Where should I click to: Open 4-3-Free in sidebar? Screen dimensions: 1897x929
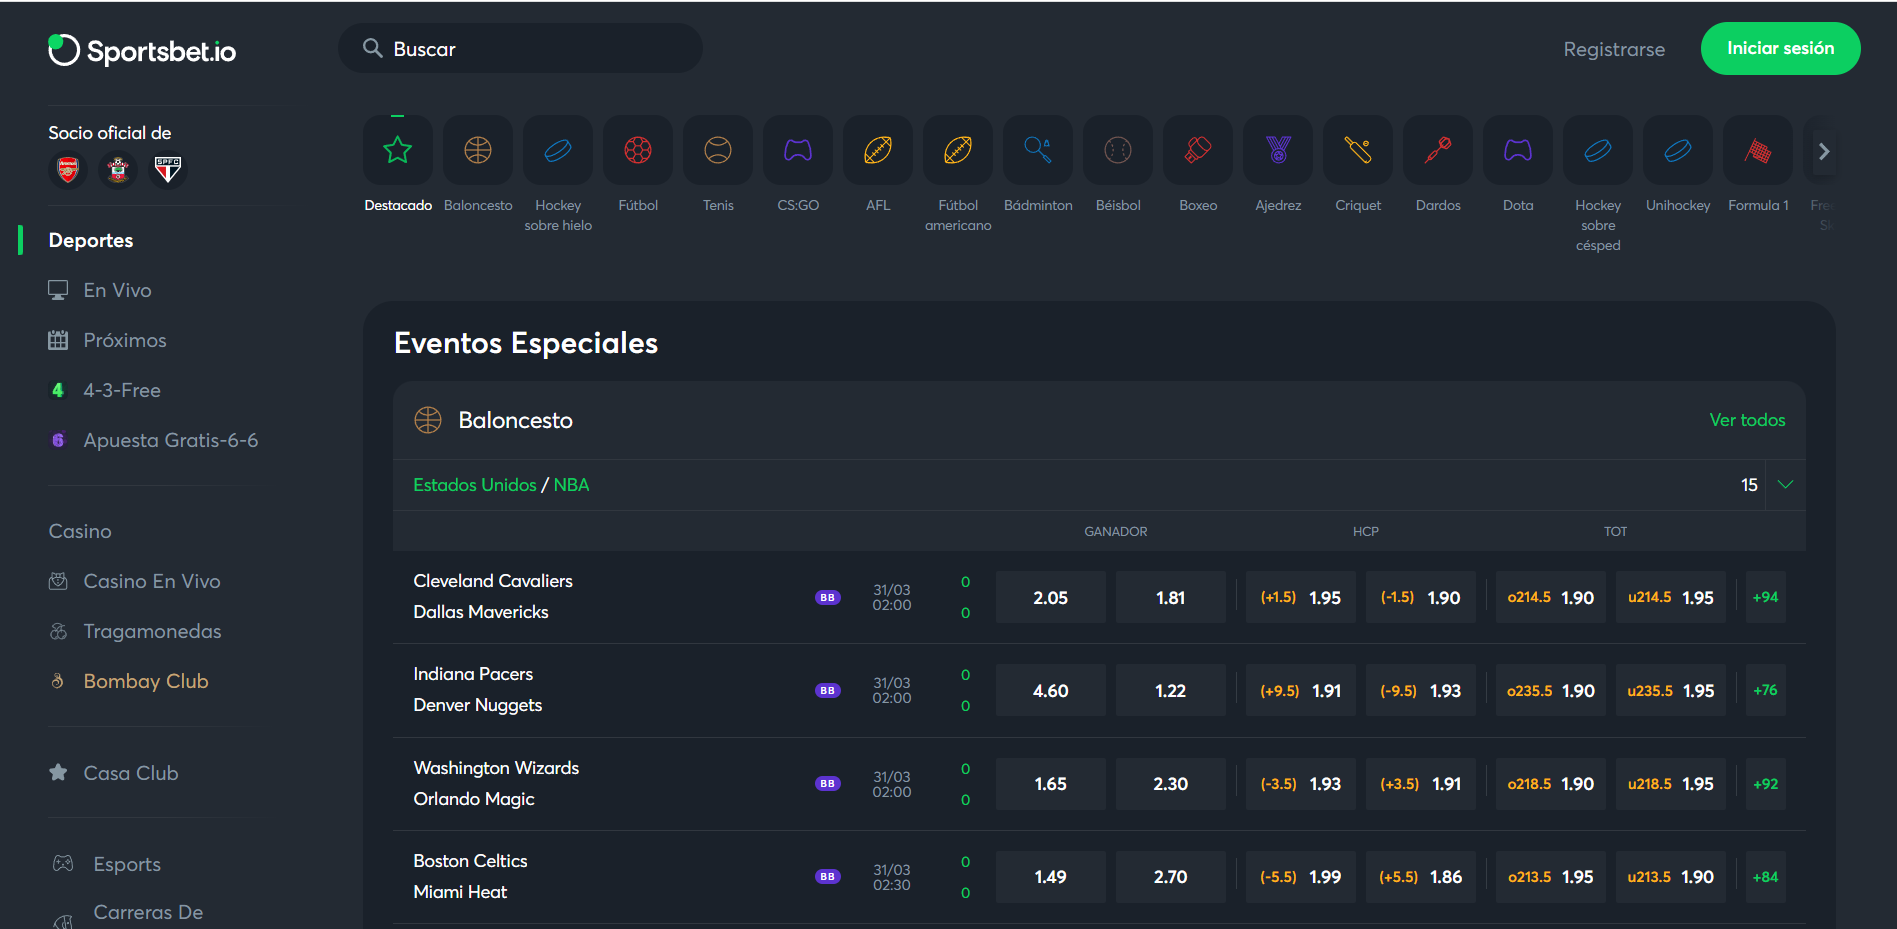click(105, 390)
